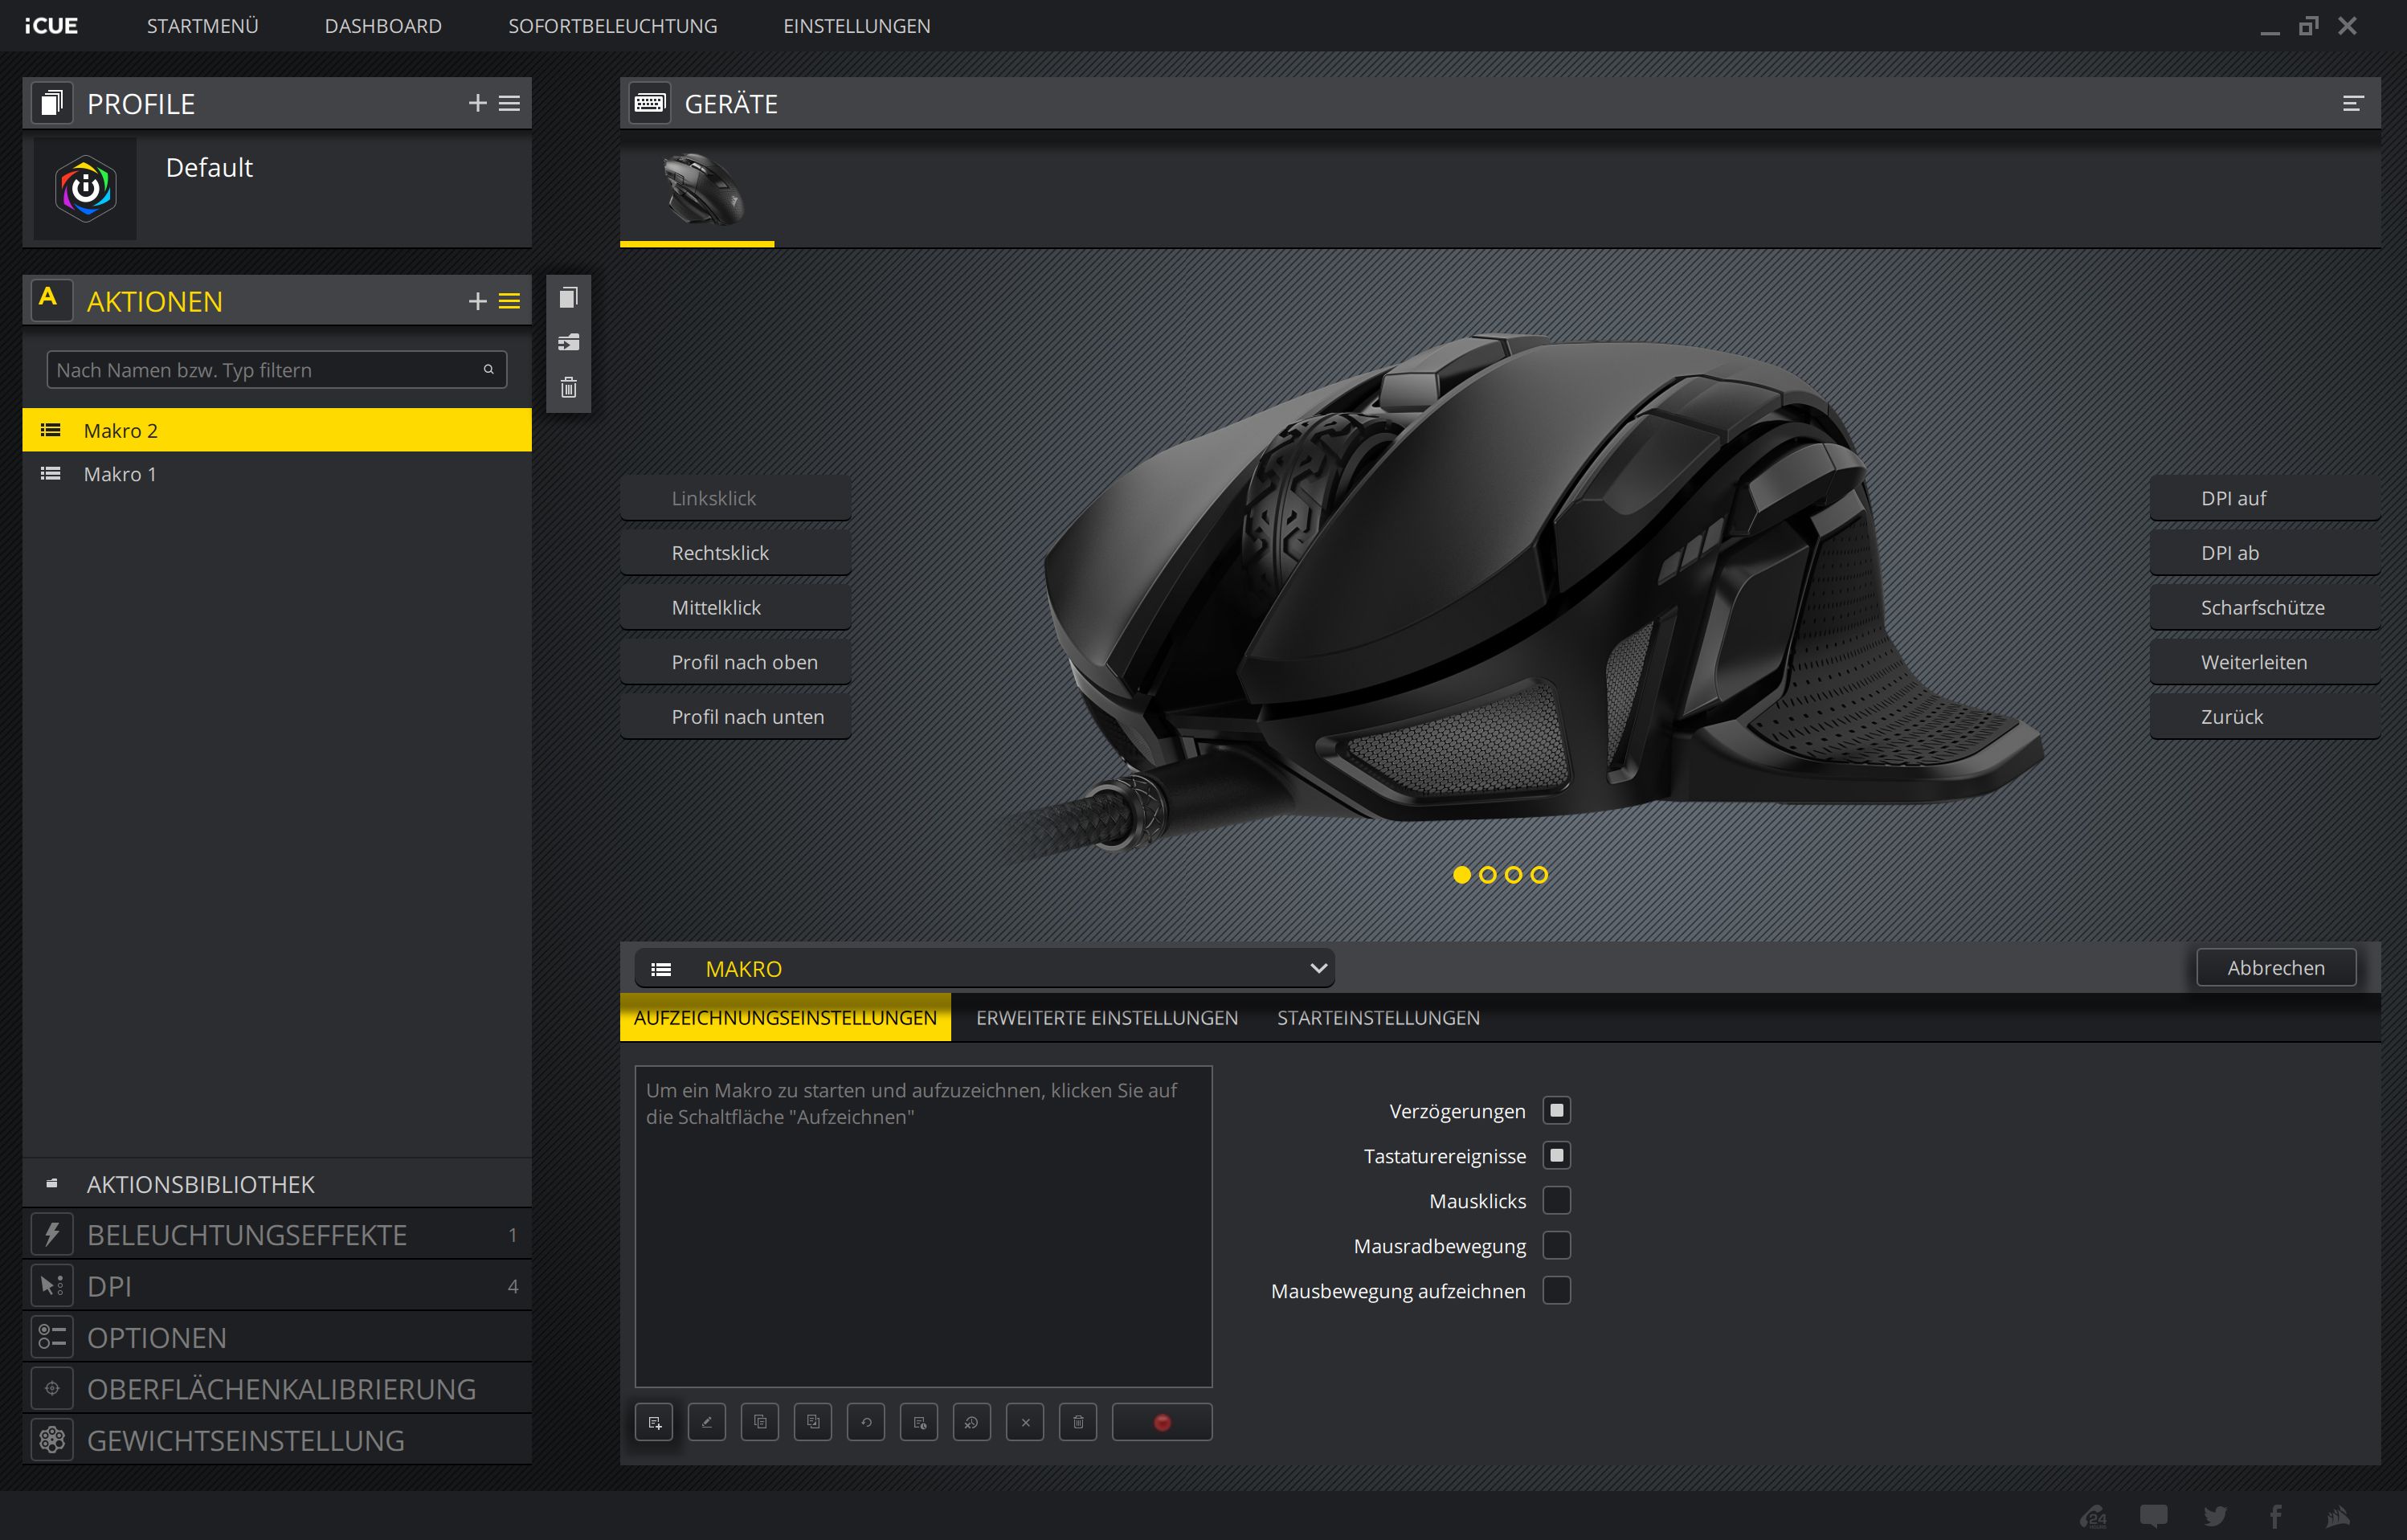
Task: Expand the Geräte panel menu icon
Action: click(2352, 103)
